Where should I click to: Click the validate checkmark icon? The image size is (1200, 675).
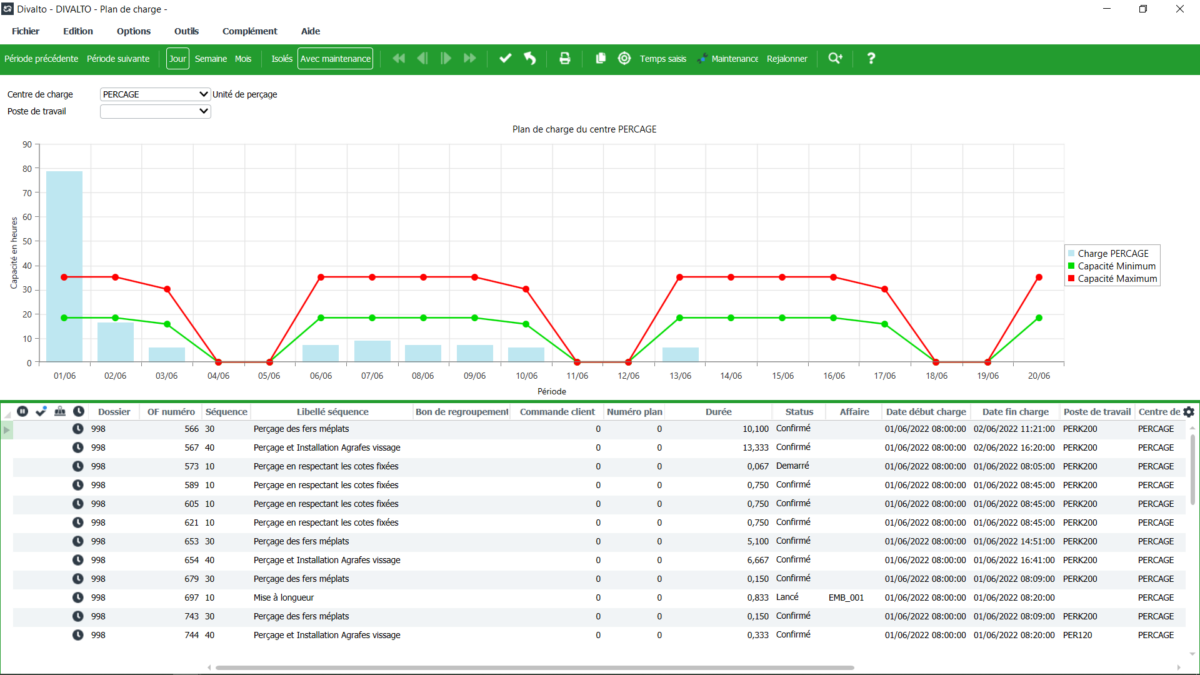[x=505, y=59]
